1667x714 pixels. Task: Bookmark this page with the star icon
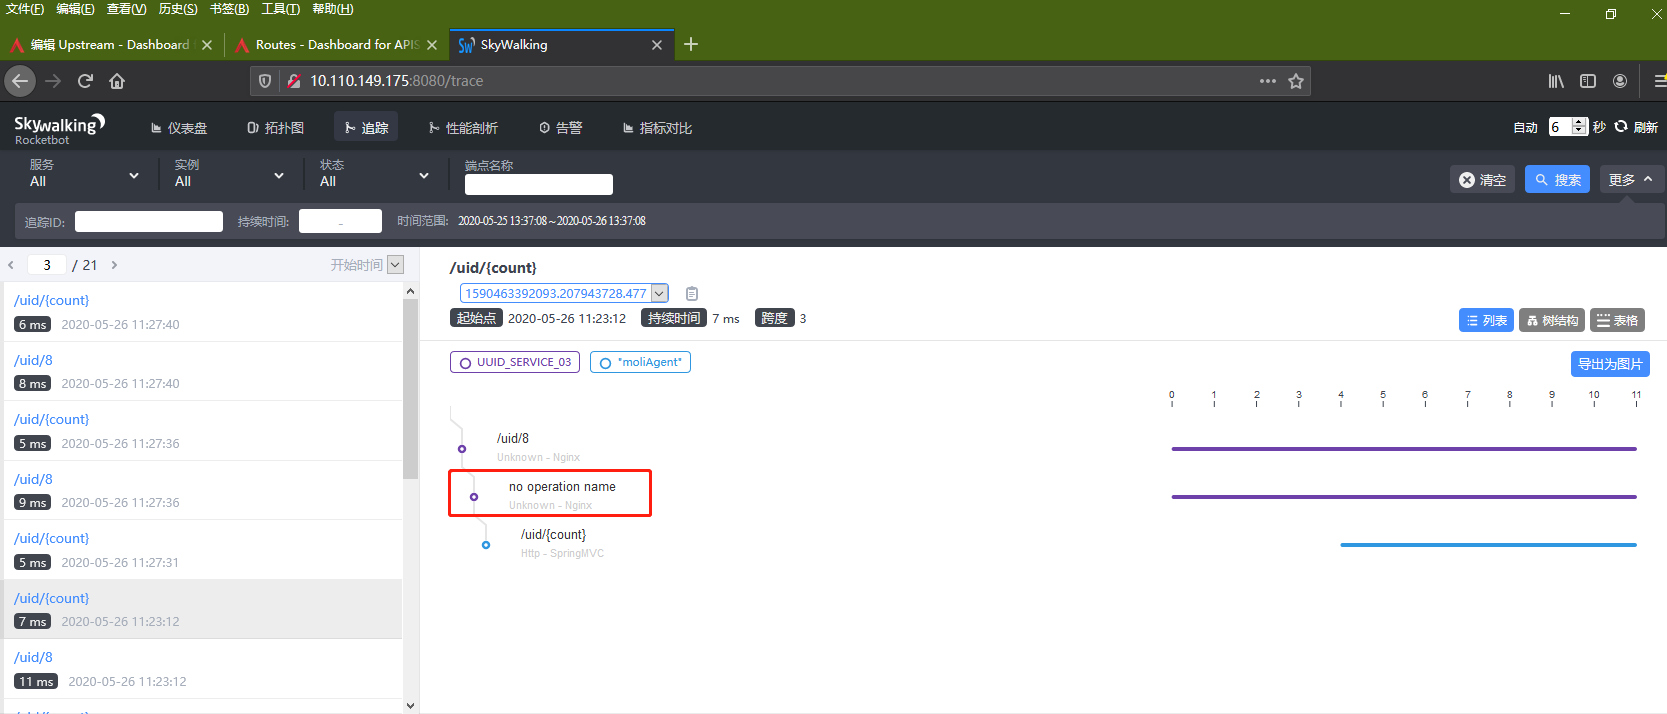[x=1296, y=81]
